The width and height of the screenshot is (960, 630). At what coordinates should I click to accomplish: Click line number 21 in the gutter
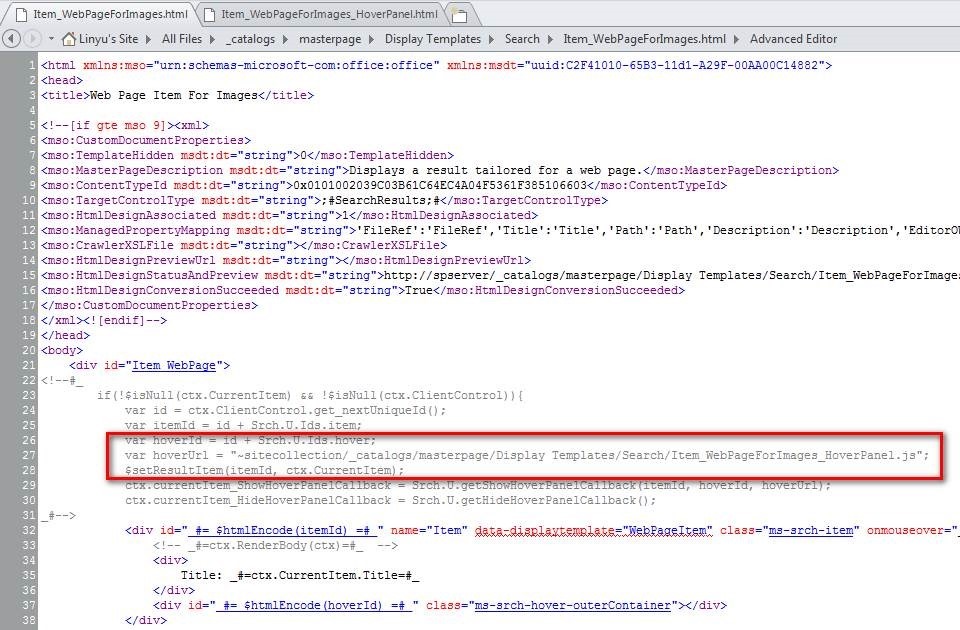[29, 366]
